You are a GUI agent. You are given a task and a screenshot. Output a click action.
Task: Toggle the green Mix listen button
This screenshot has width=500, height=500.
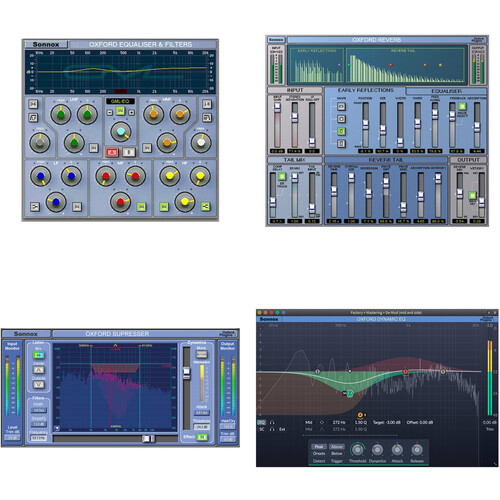(x=39, y=355)
